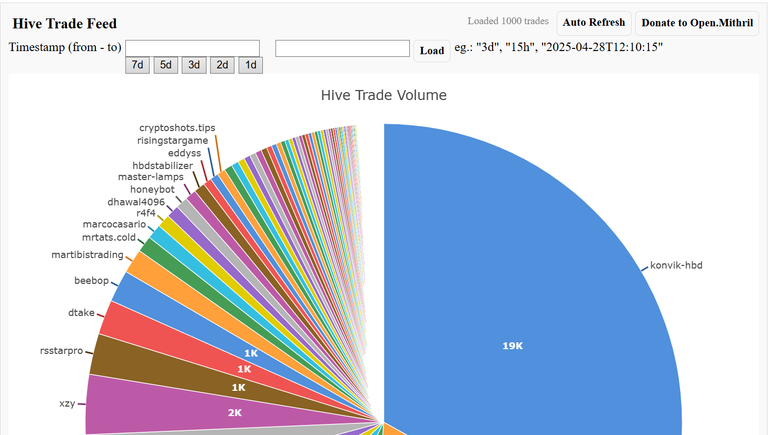Click the 'beebop' pie label
768x435 pixels.
pyautogui.click(x=91, y=280)
